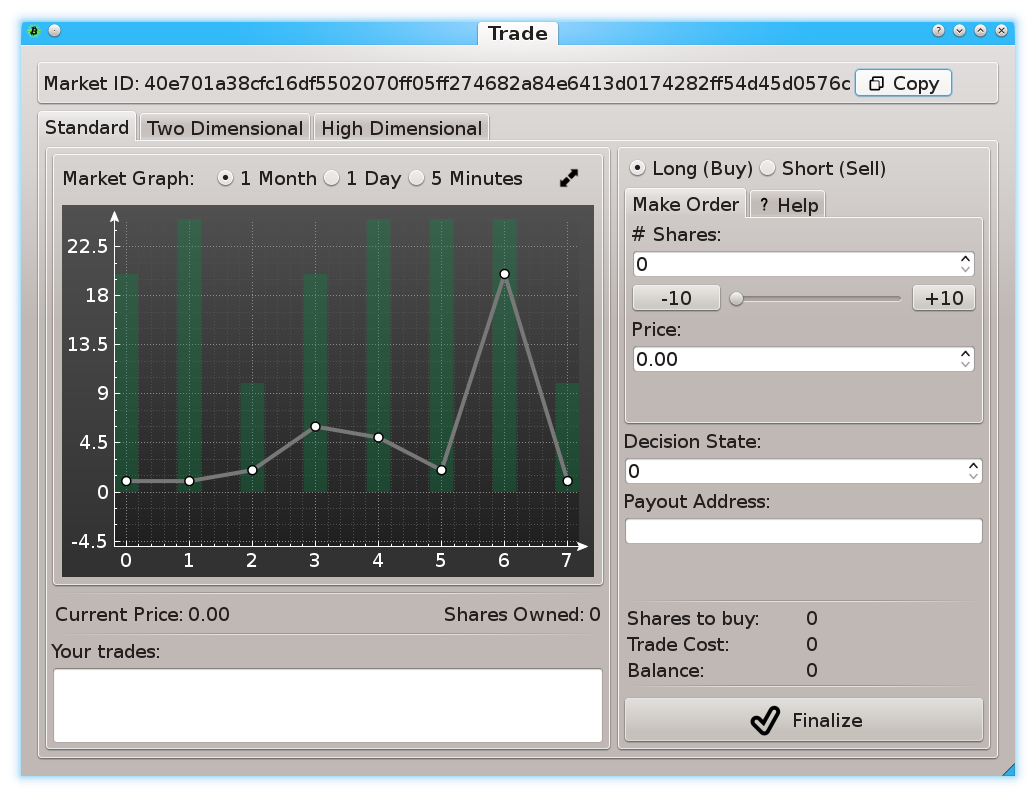Click the shares quantity slider handle
Viewport: 1036px width, 797px height.
(734, 297)
